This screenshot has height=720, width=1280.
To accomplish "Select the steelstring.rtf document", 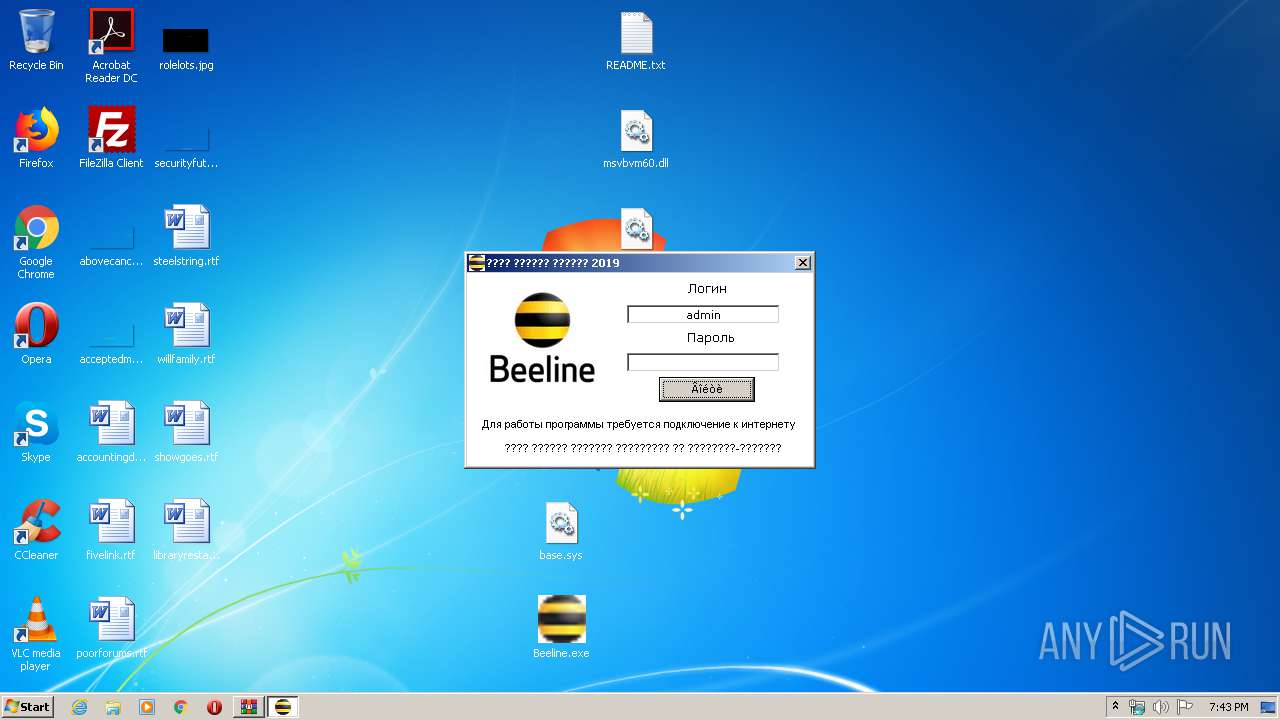I will pyautogui.click(x=186, y=236).
